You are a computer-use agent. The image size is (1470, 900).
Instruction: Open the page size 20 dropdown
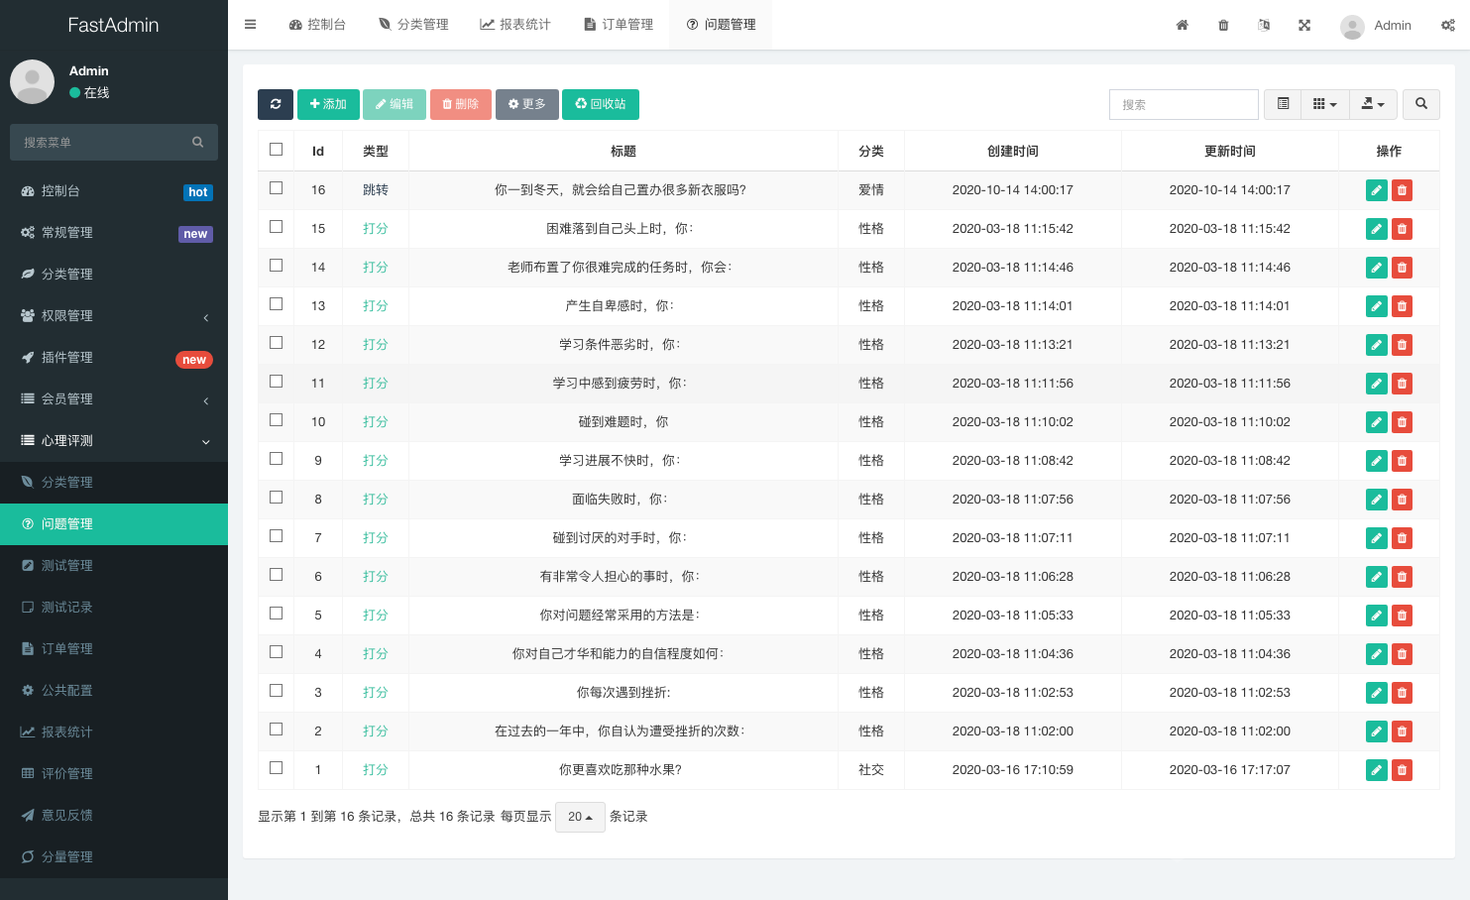coord(580,817)
